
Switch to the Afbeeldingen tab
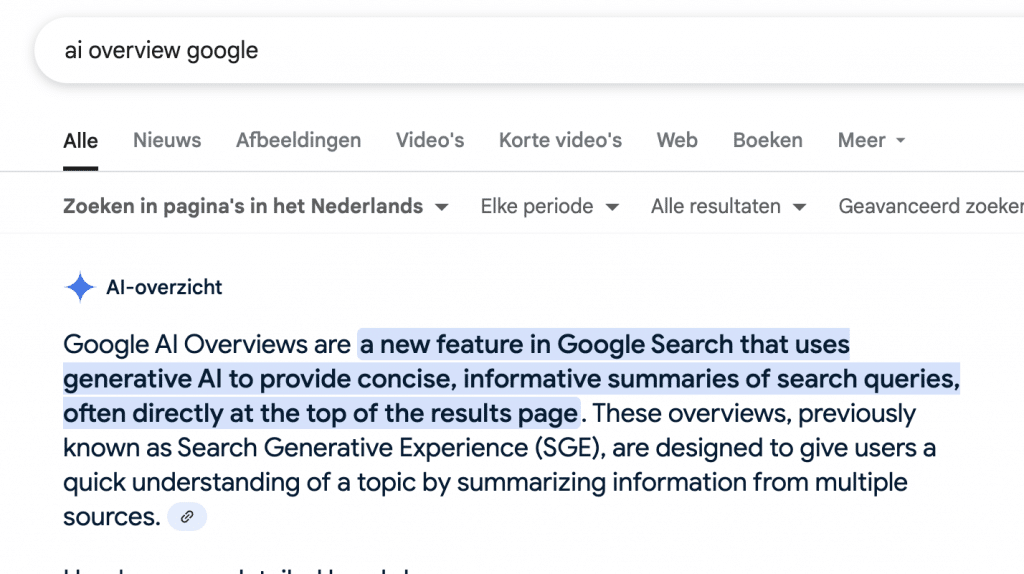point(298,140)
